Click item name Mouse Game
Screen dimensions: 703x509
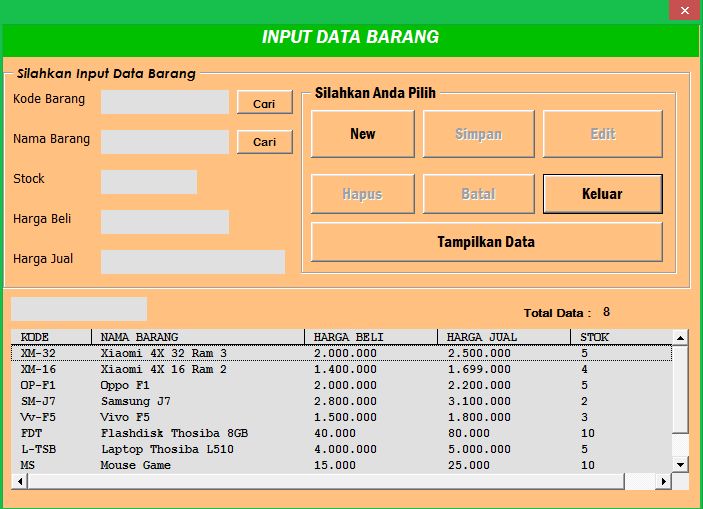click(135, 465)
